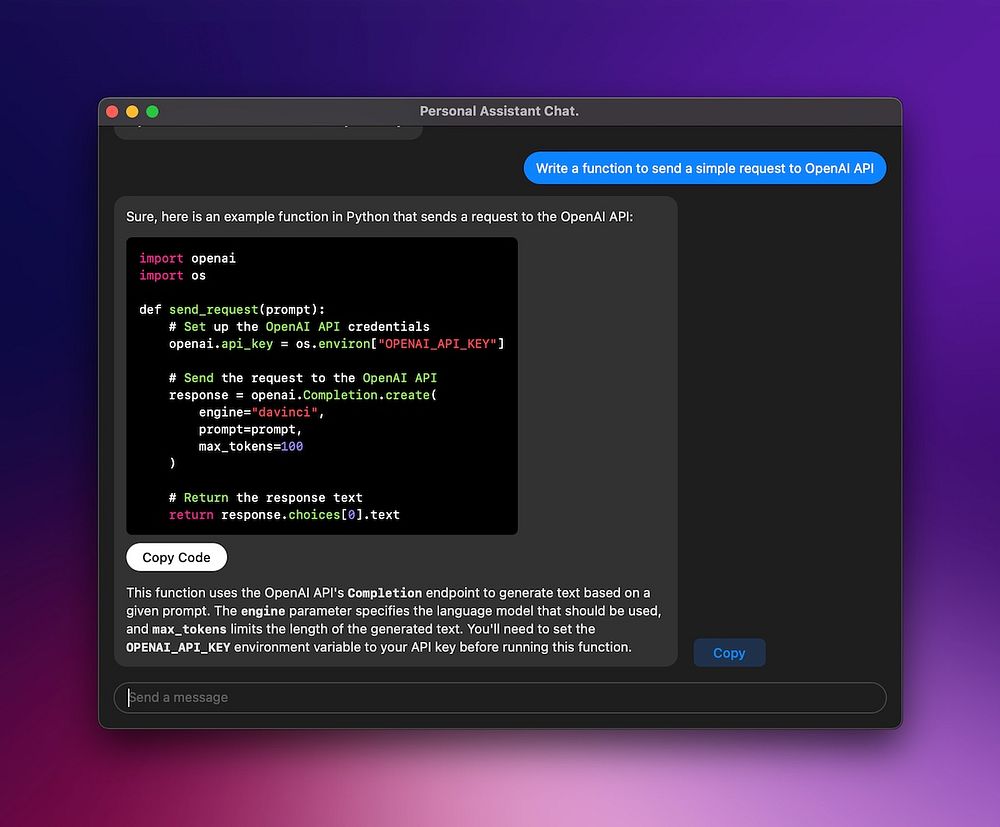Click the bold max_tokens in the explanation
This screenshot has height=827, width=1000.
(189, 629)
